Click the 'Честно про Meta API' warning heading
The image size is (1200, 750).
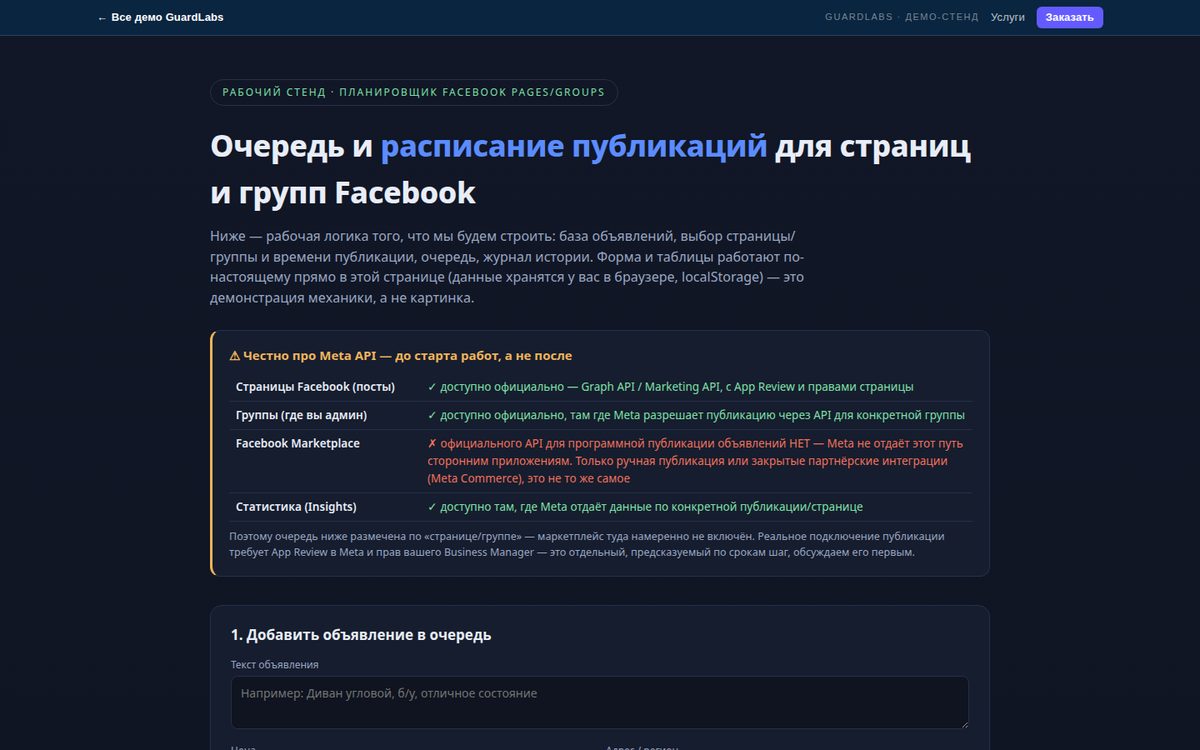tap(400, 356)
